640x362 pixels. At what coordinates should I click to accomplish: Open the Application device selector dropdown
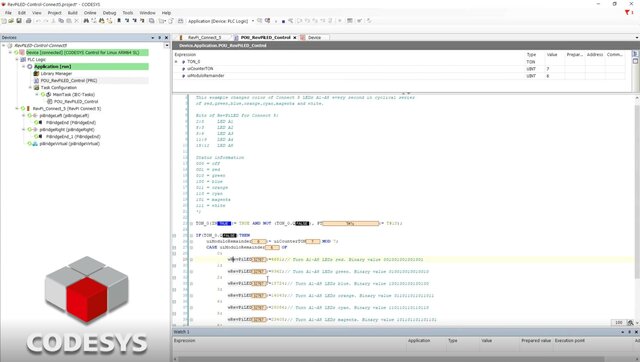click(253, 21)
